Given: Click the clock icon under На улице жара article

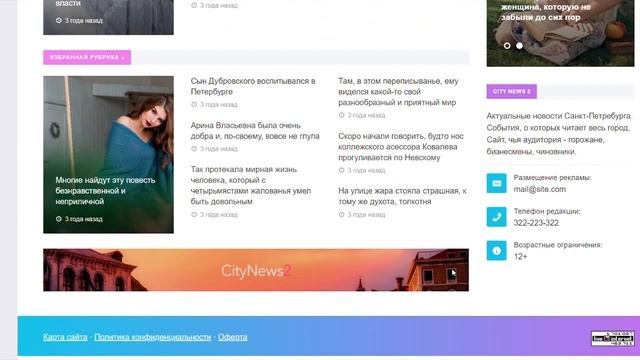Looking at the screenshot, I should tap(342, 215).
